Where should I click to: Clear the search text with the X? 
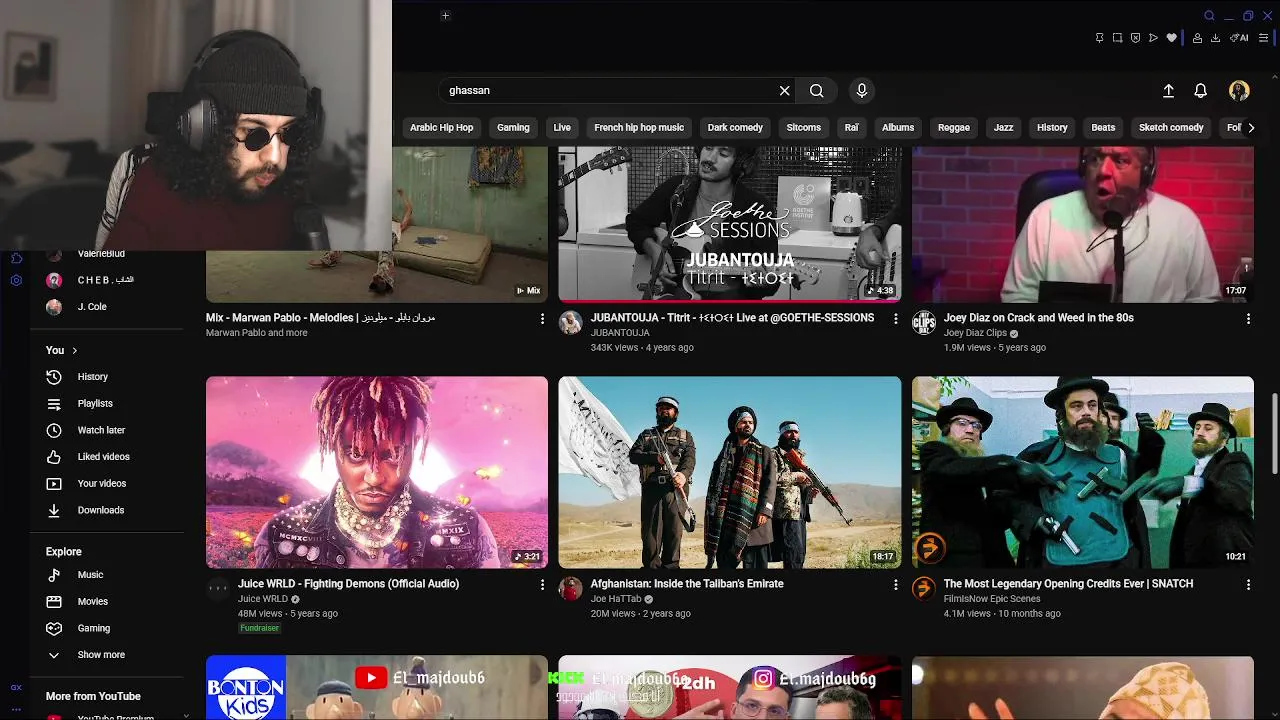pos(785,91)
